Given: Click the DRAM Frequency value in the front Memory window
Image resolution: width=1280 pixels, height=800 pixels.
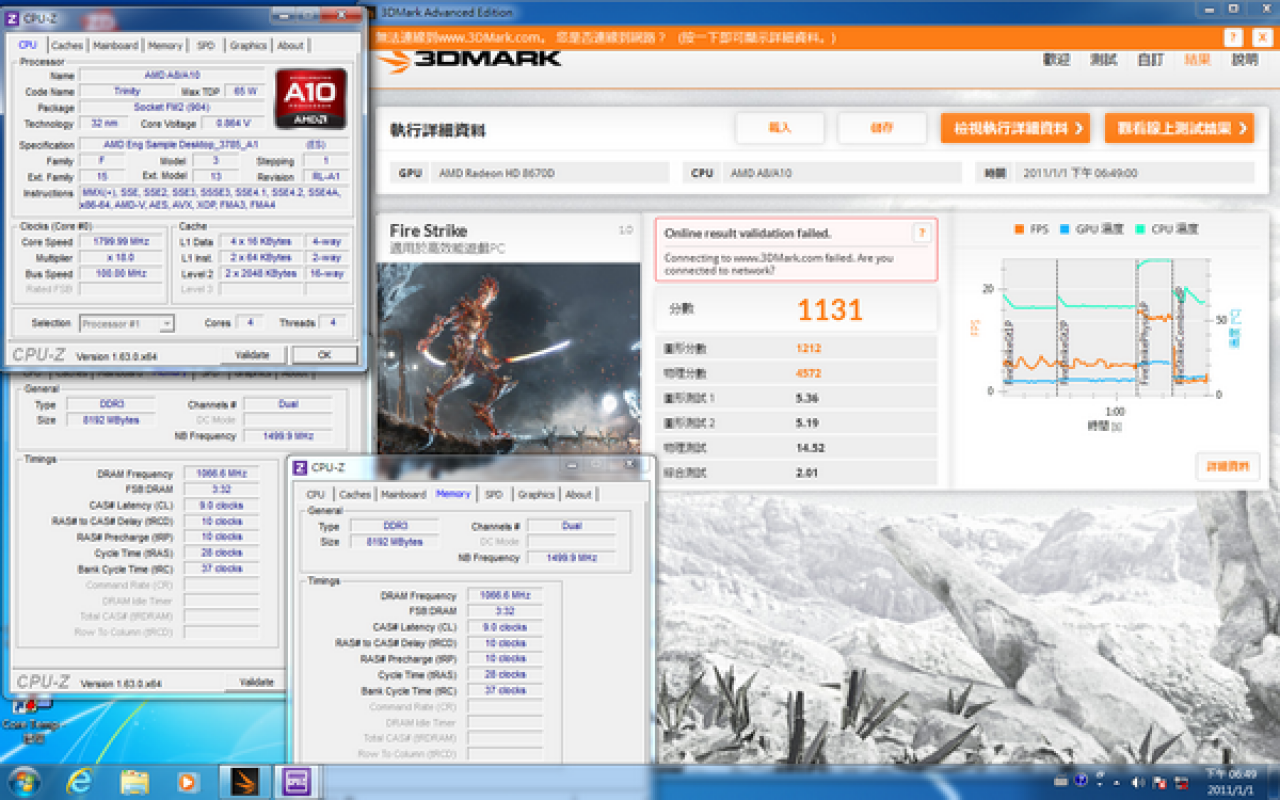Looking at the screenshot, I should tap(503, 596).
